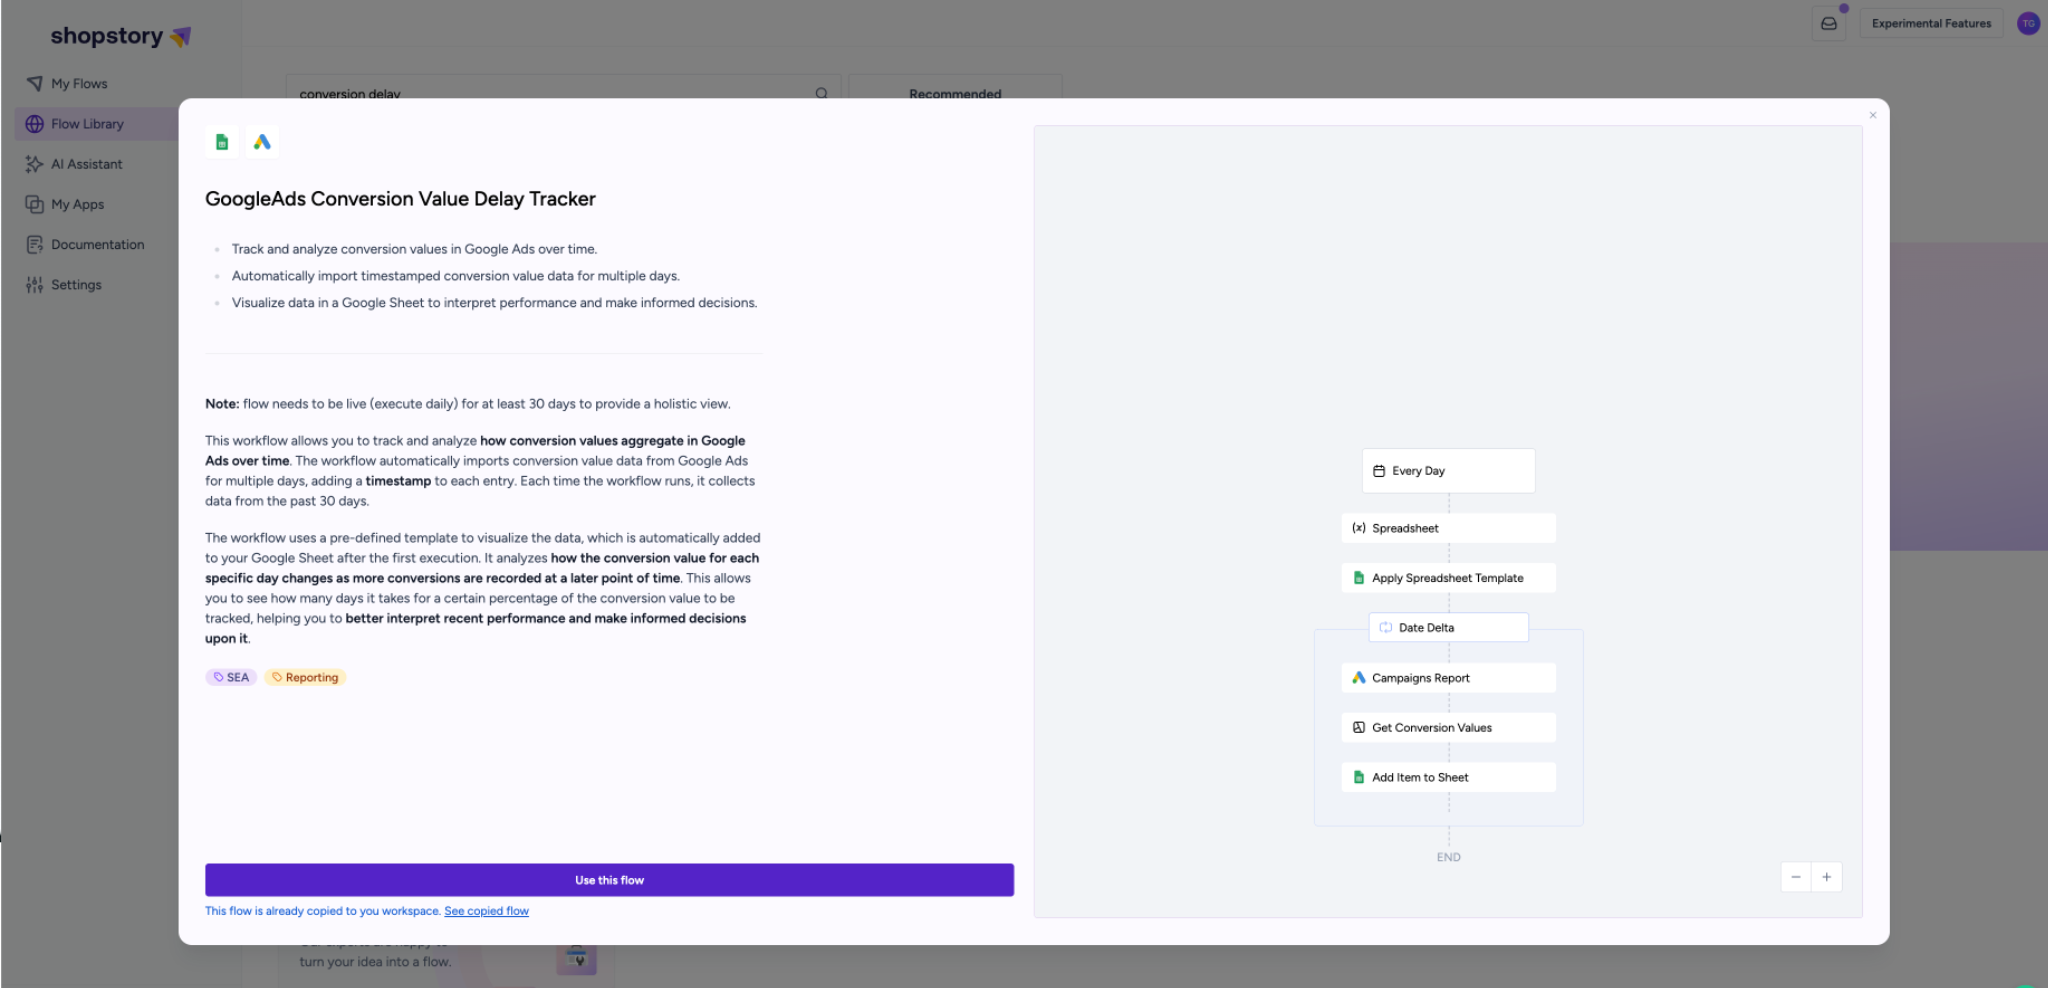Select the Spreadsheet variable node

coord(1448,528)
